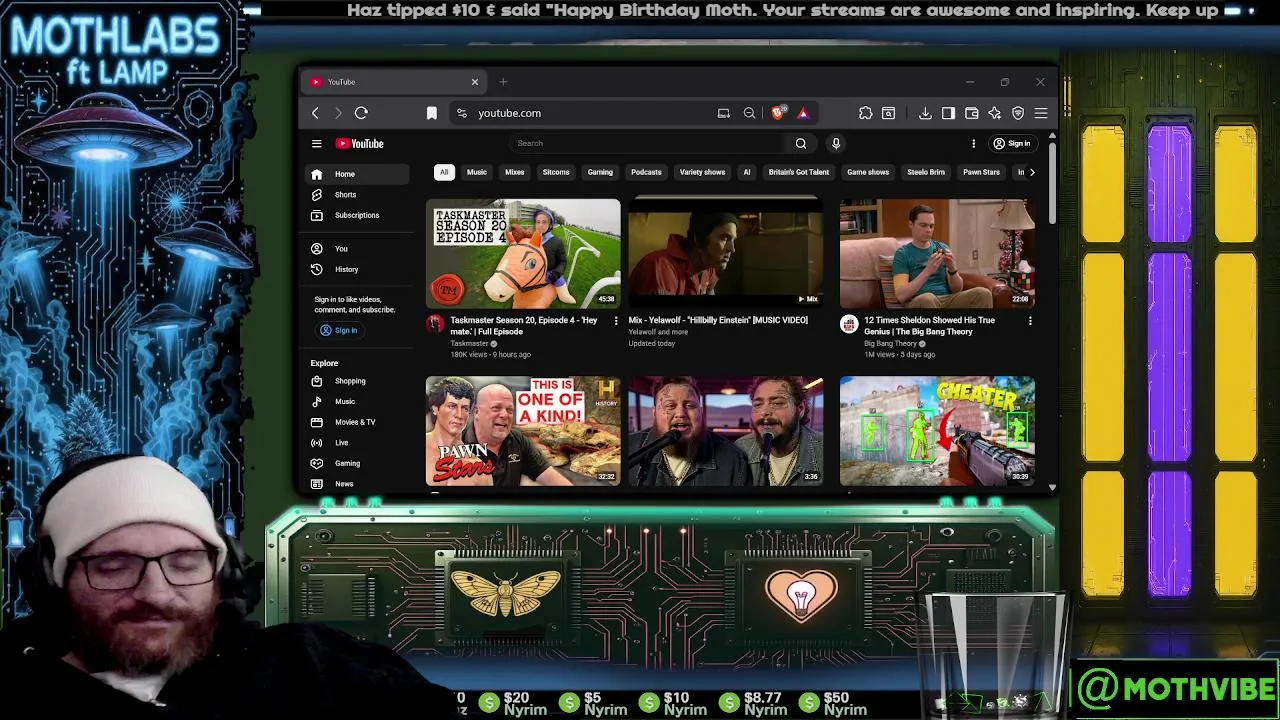Toggle the browser sidebar panel icon

pyautogui.click(x=948, y=113)
